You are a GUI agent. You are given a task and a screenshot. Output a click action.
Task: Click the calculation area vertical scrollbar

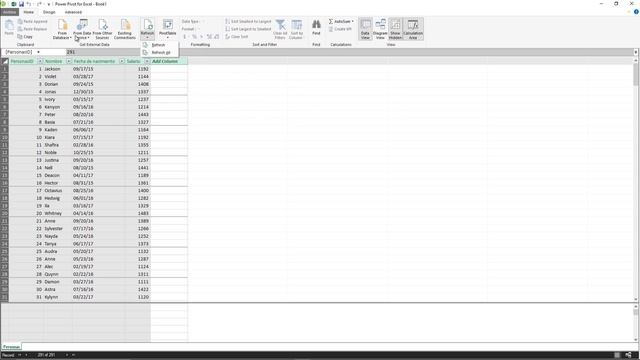(636, 322)
